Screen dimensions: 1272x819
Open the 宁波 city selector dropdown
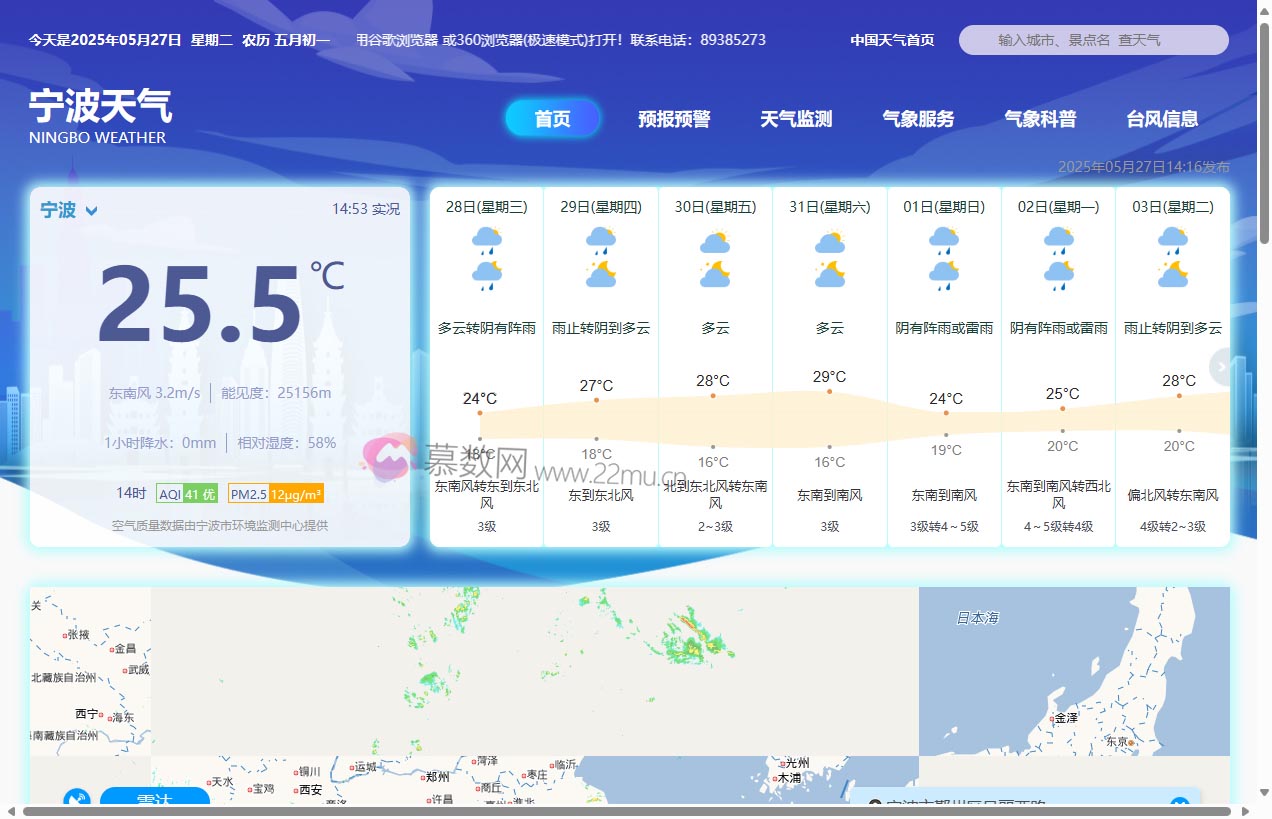point(69,211)
